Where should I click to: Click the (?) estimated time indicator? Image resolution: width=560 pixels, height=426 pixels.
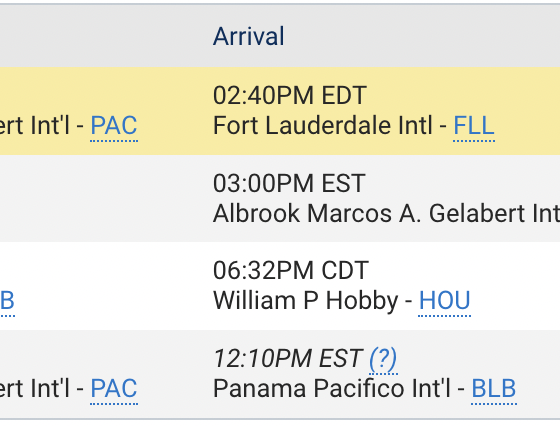pos(383,359)
